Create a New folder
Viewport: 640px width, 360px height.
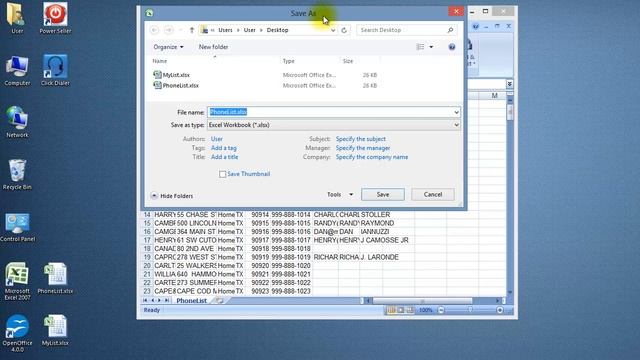(213, 47)
